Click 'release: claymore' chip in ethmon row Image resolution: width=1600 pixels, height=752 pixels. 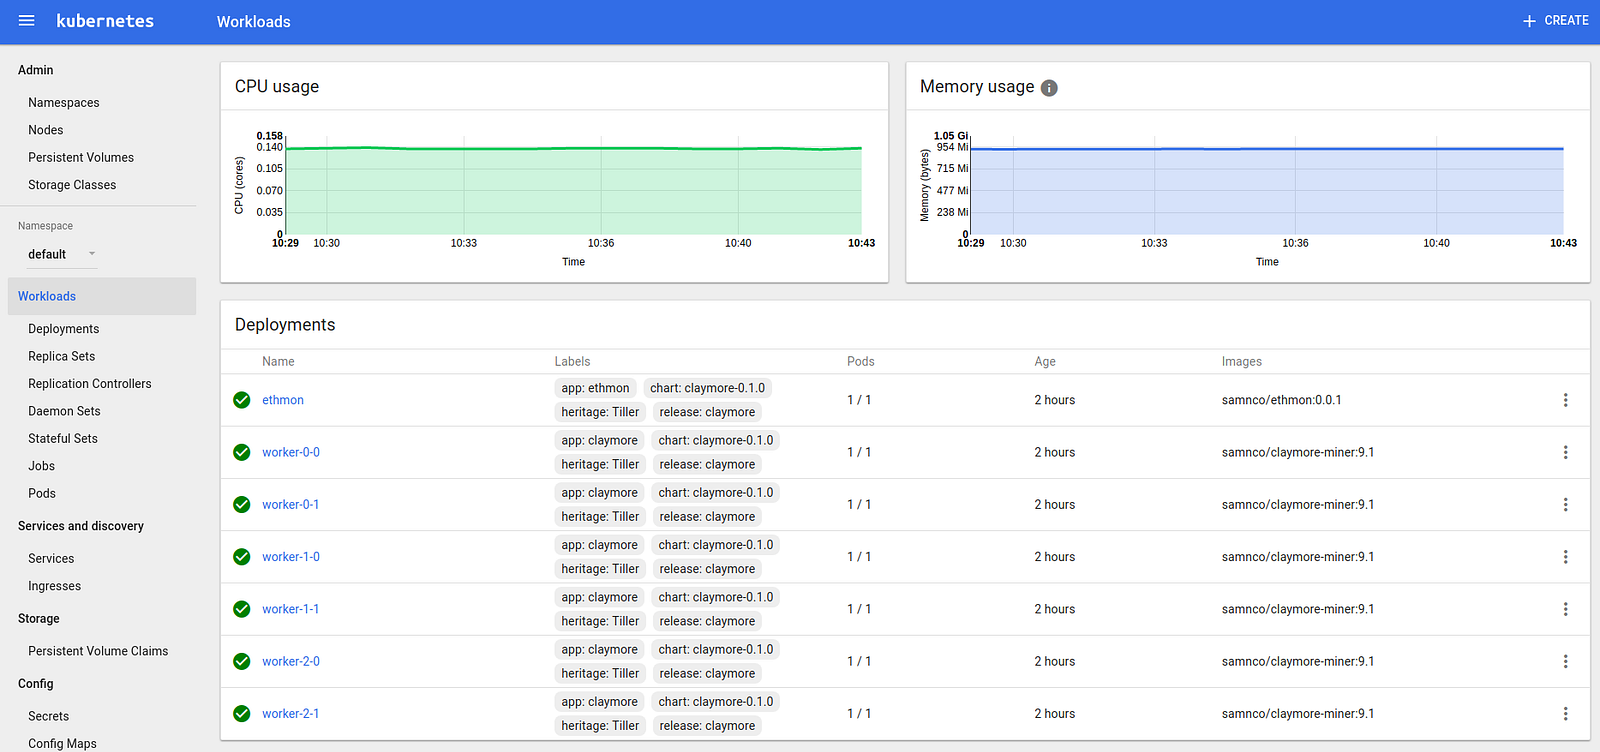707,412
